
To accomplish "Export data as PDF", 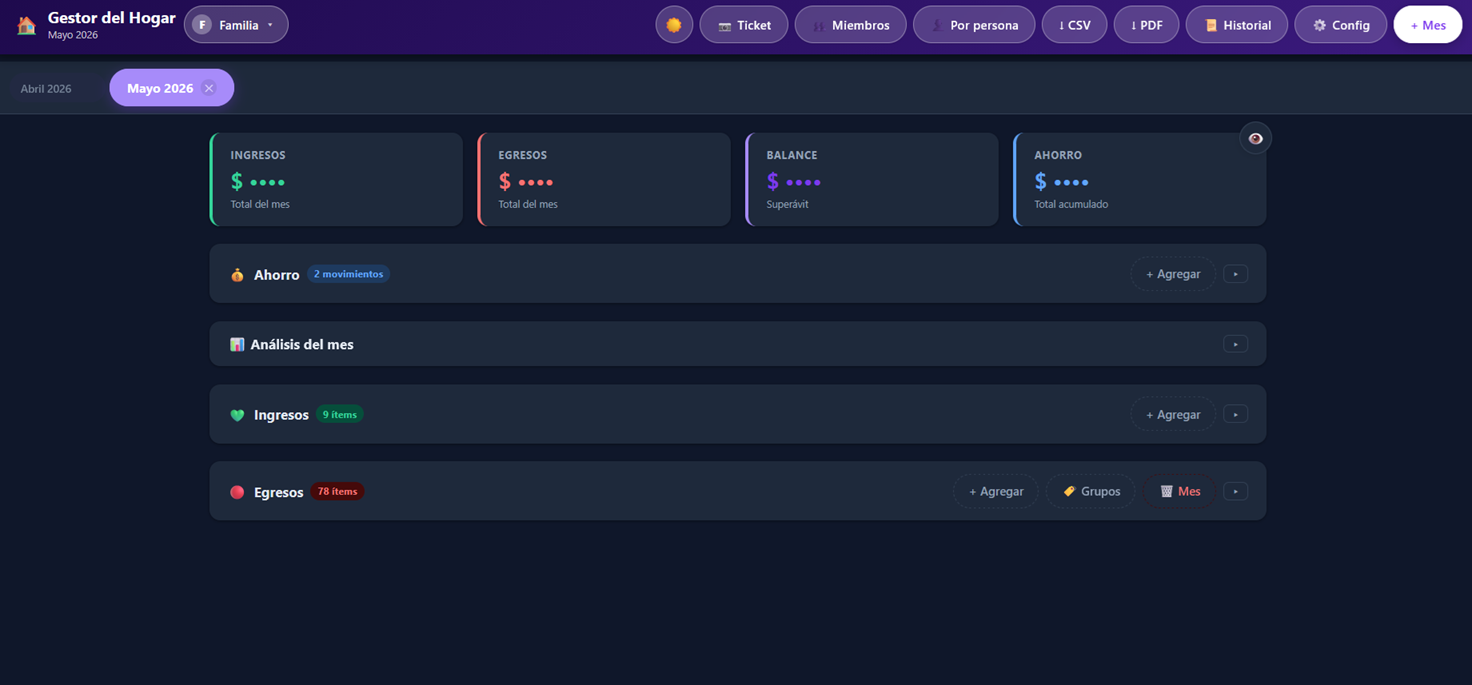I will 1146,25.
